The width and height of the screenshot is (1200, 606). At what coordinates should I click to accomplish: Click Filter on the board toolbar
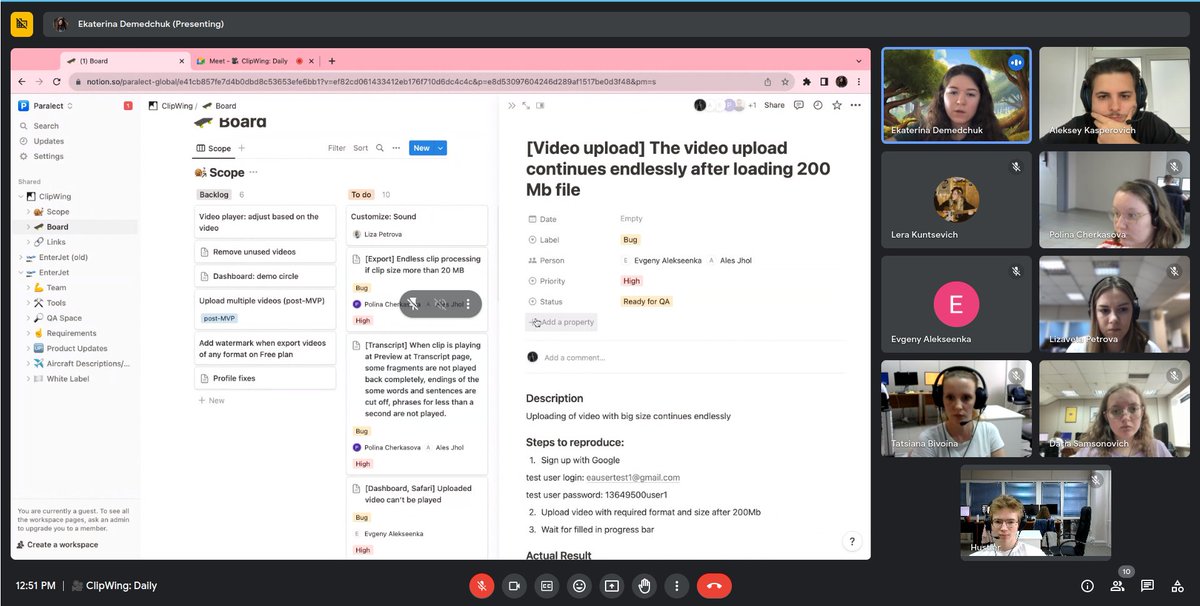tap(337, 148)
